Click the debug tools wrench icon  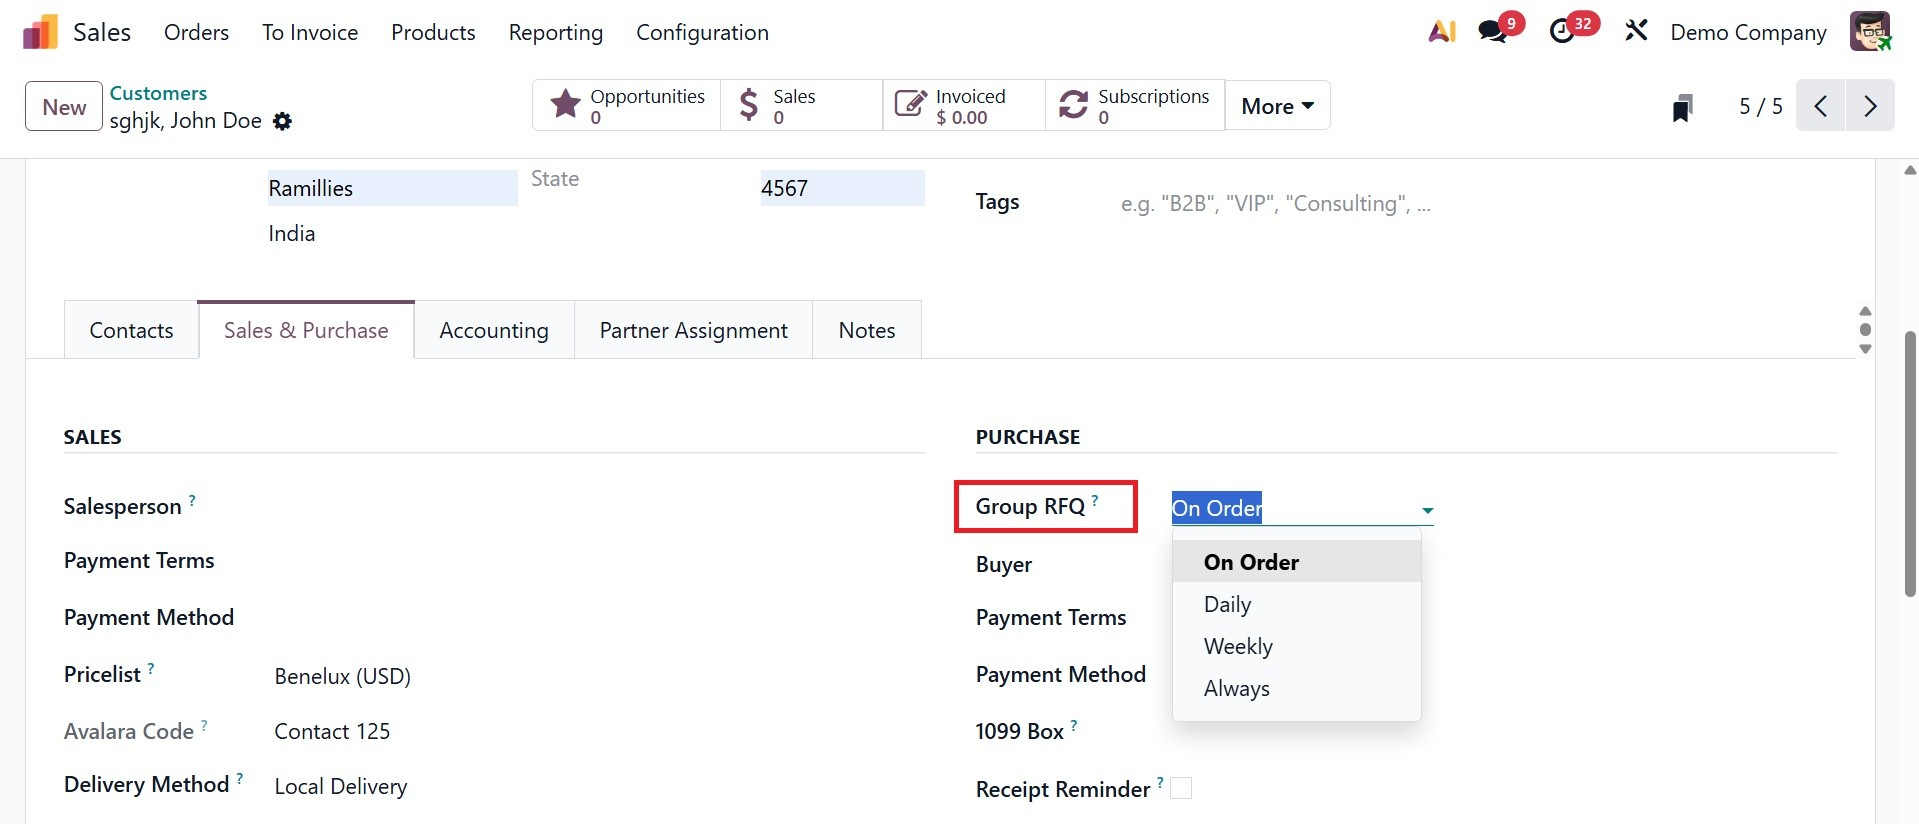point(1636,32)
